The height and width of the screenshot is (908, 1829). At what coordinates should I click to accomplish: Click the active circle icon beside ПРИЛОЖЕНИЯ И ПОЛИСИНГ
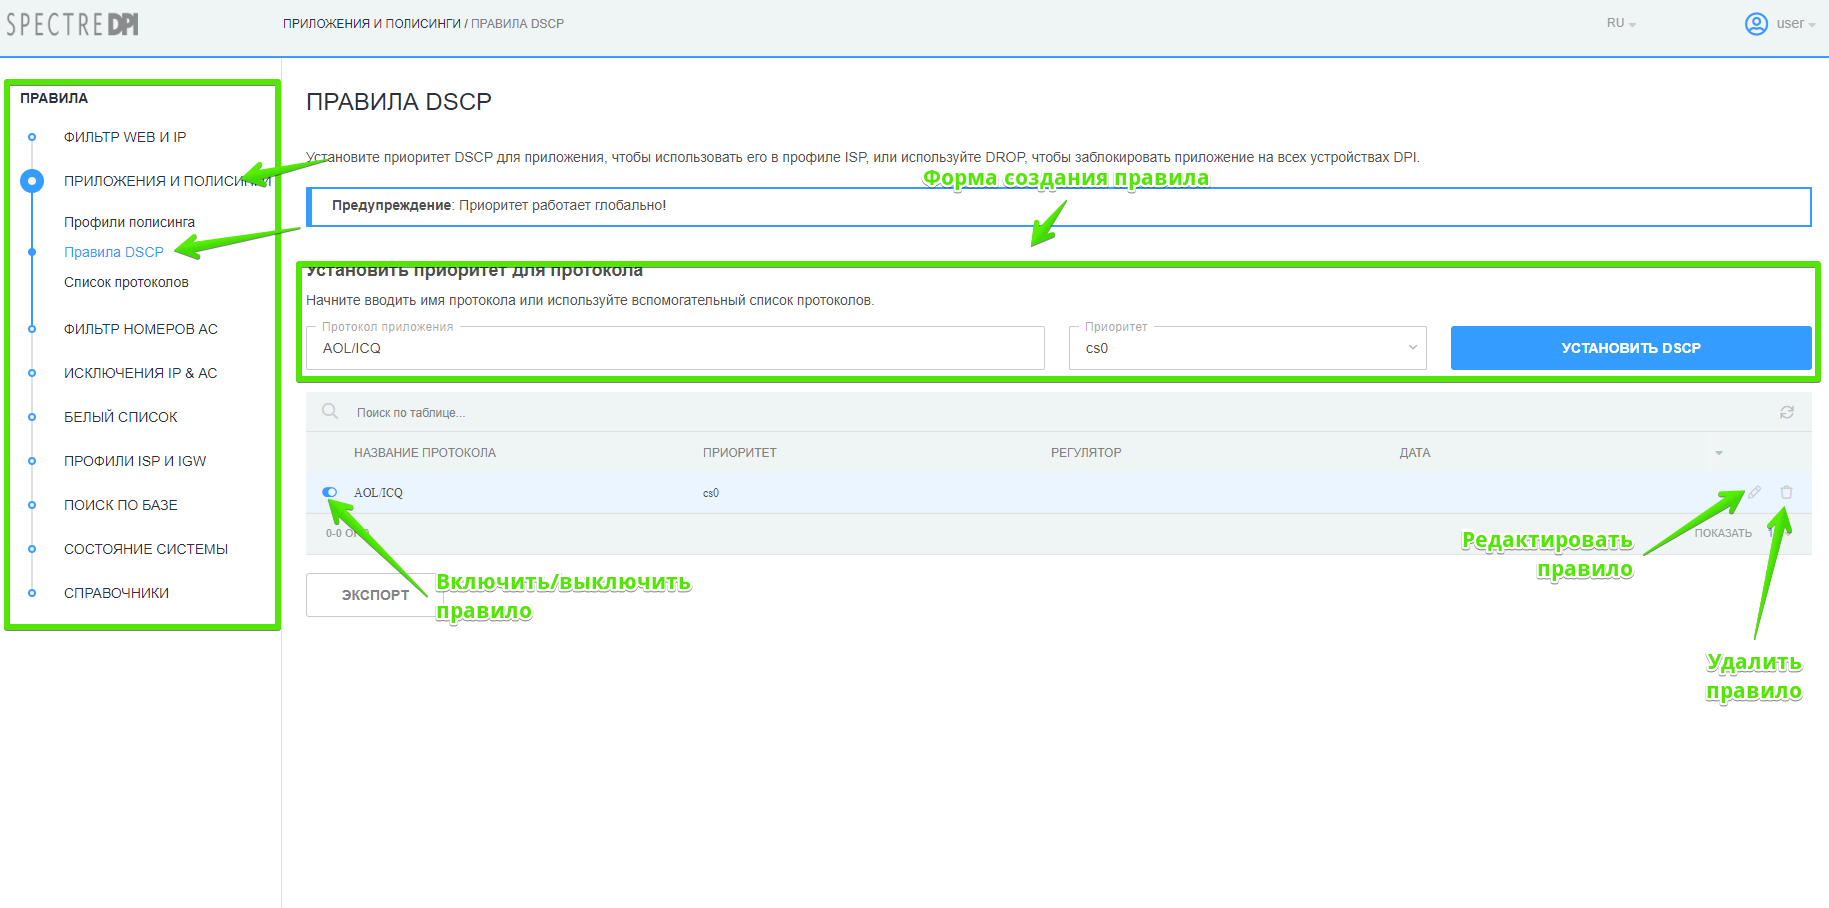[32, 181]
